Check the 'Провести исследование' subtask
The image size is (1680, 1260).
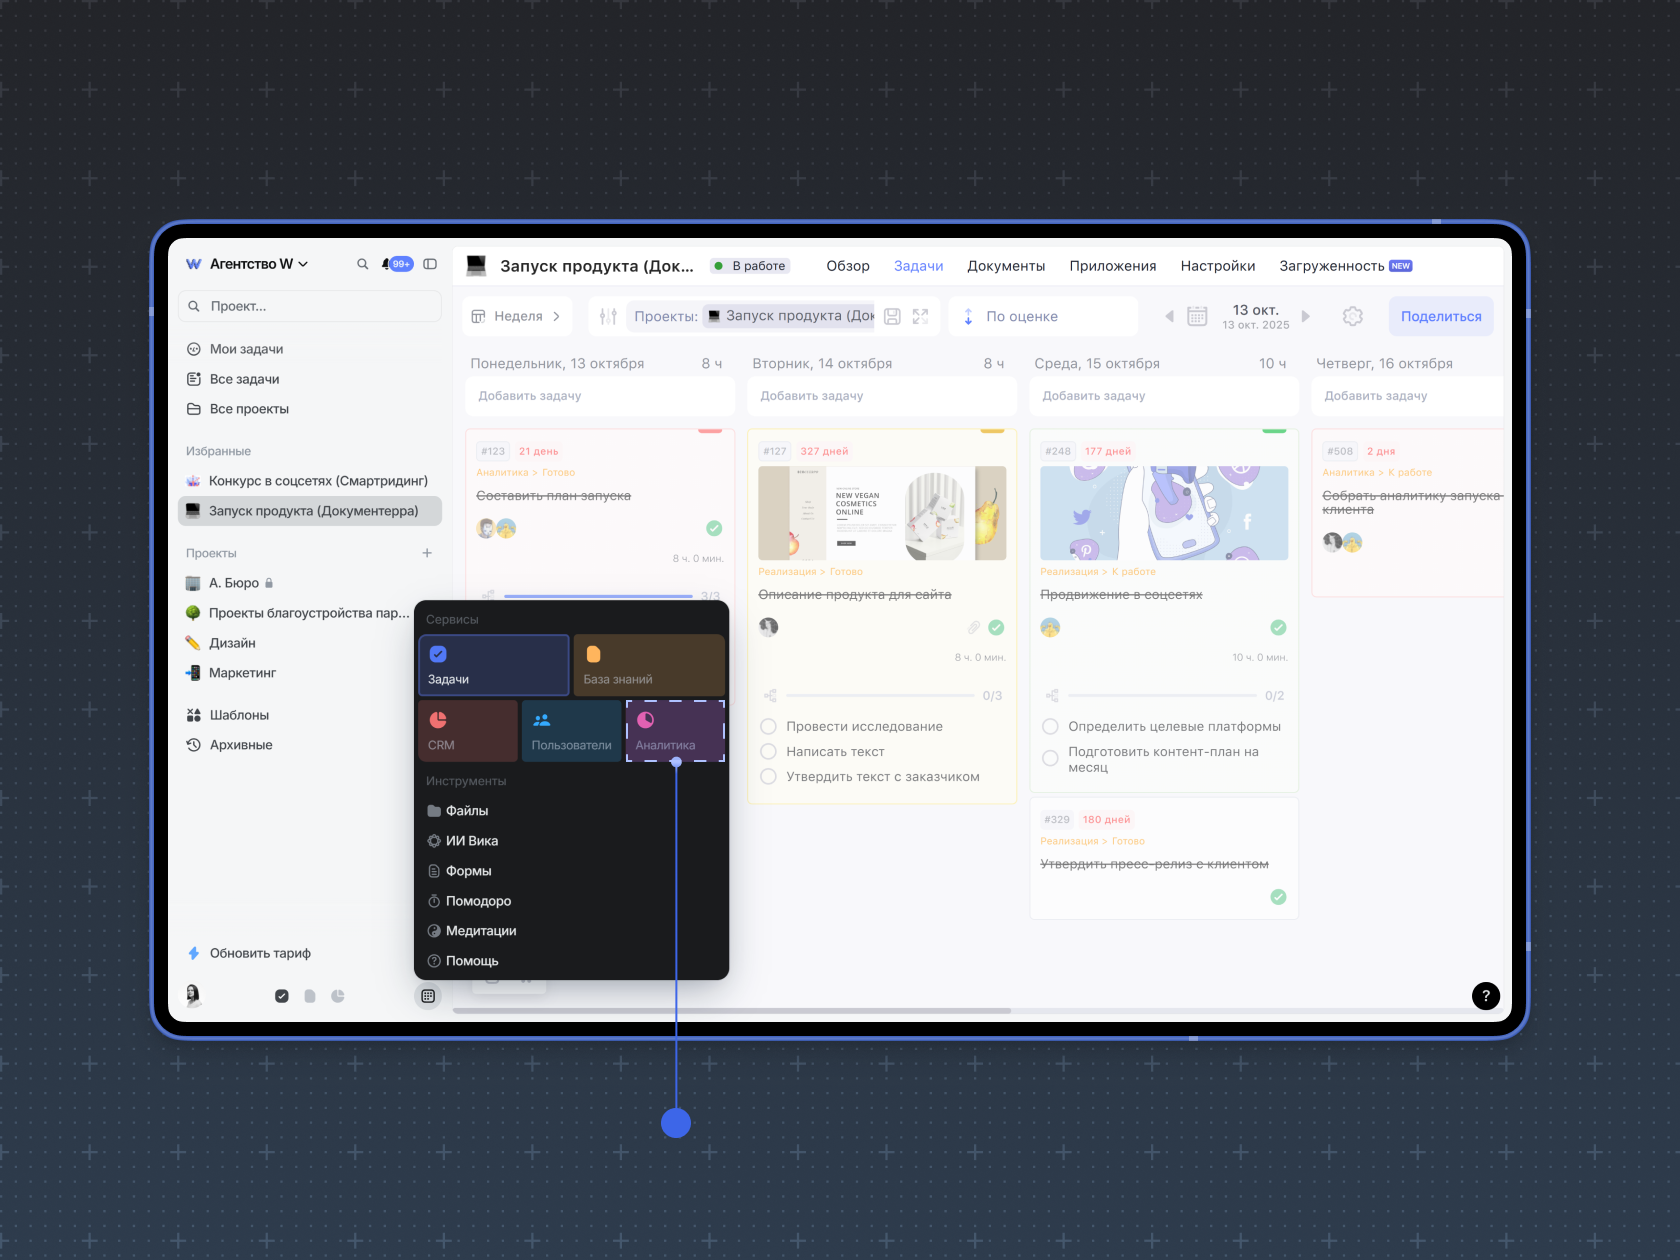coord(769,726)
